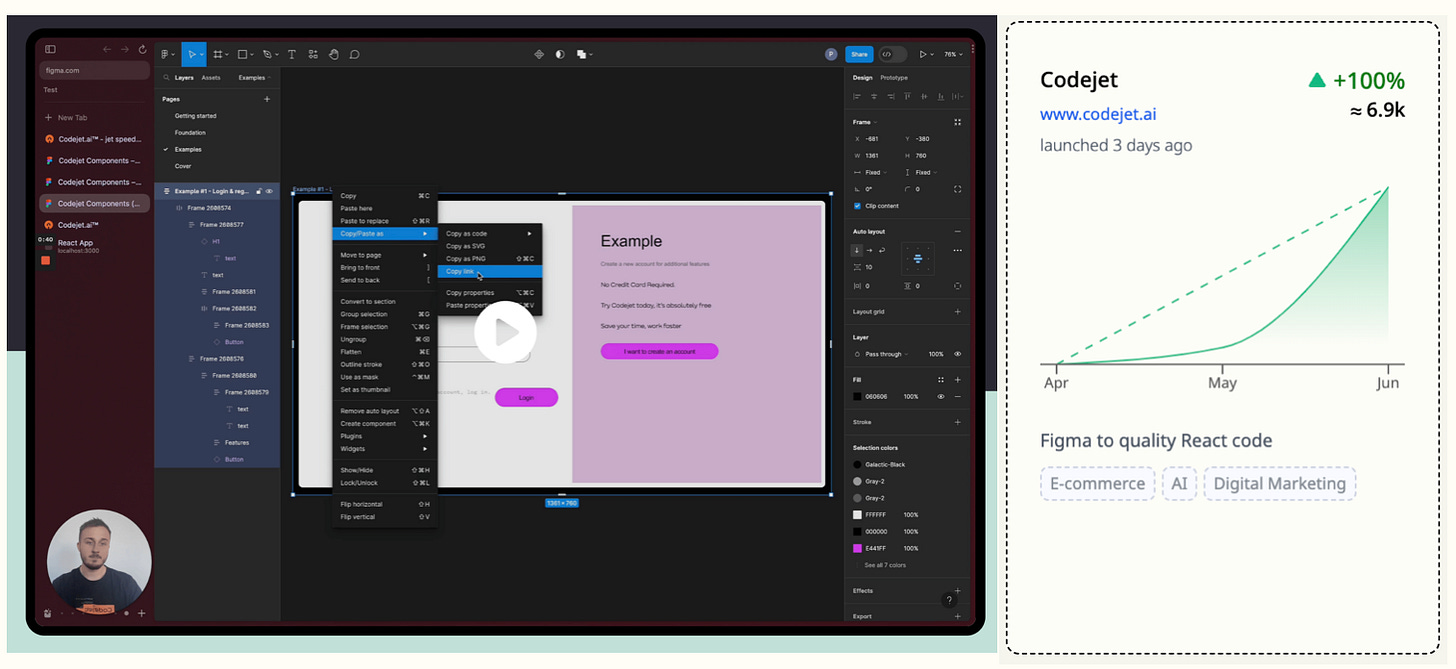This screenshot has width=1456, height=669.
Task: Open the Frame type dropdown
Action: 863,122
